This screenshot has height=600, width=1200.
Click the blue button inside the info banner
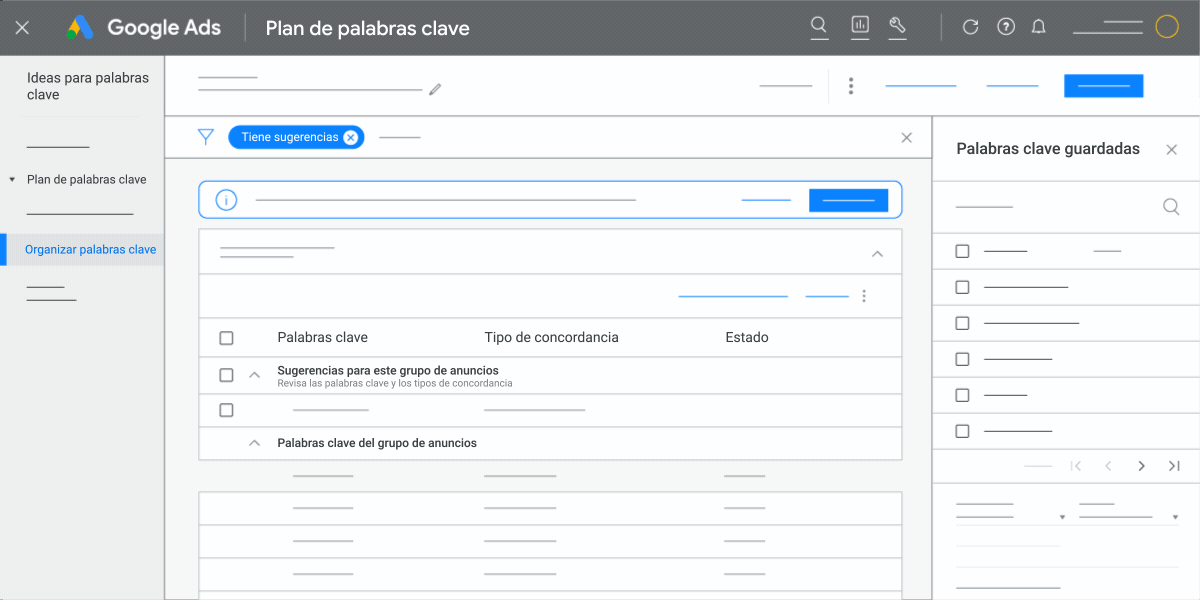pos(848,200)
